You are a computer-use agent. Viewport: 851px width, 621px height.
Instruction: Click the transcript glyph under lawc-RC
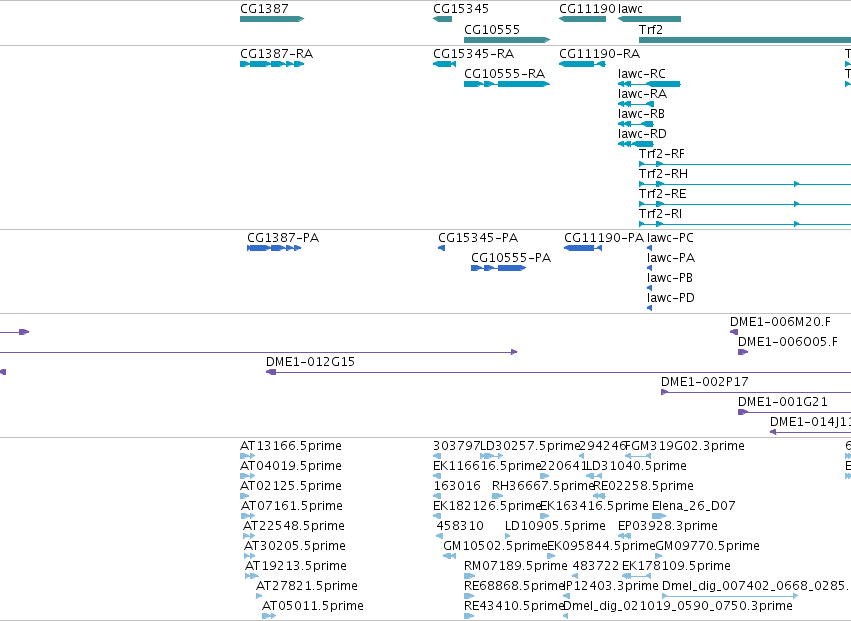(x=649, y=84)
